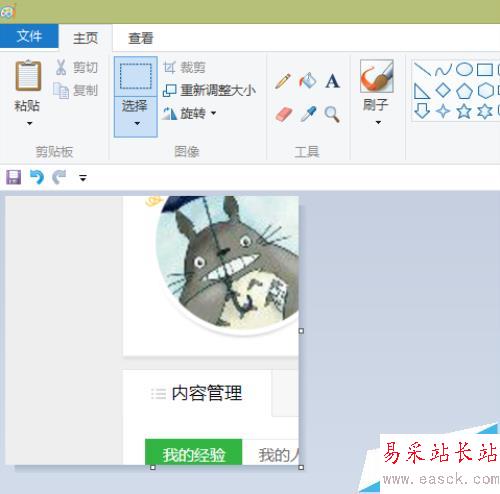This screenshot has width=500, height=494.
Task: Select the Diamond shape
Action: click(x=443, y=90)
